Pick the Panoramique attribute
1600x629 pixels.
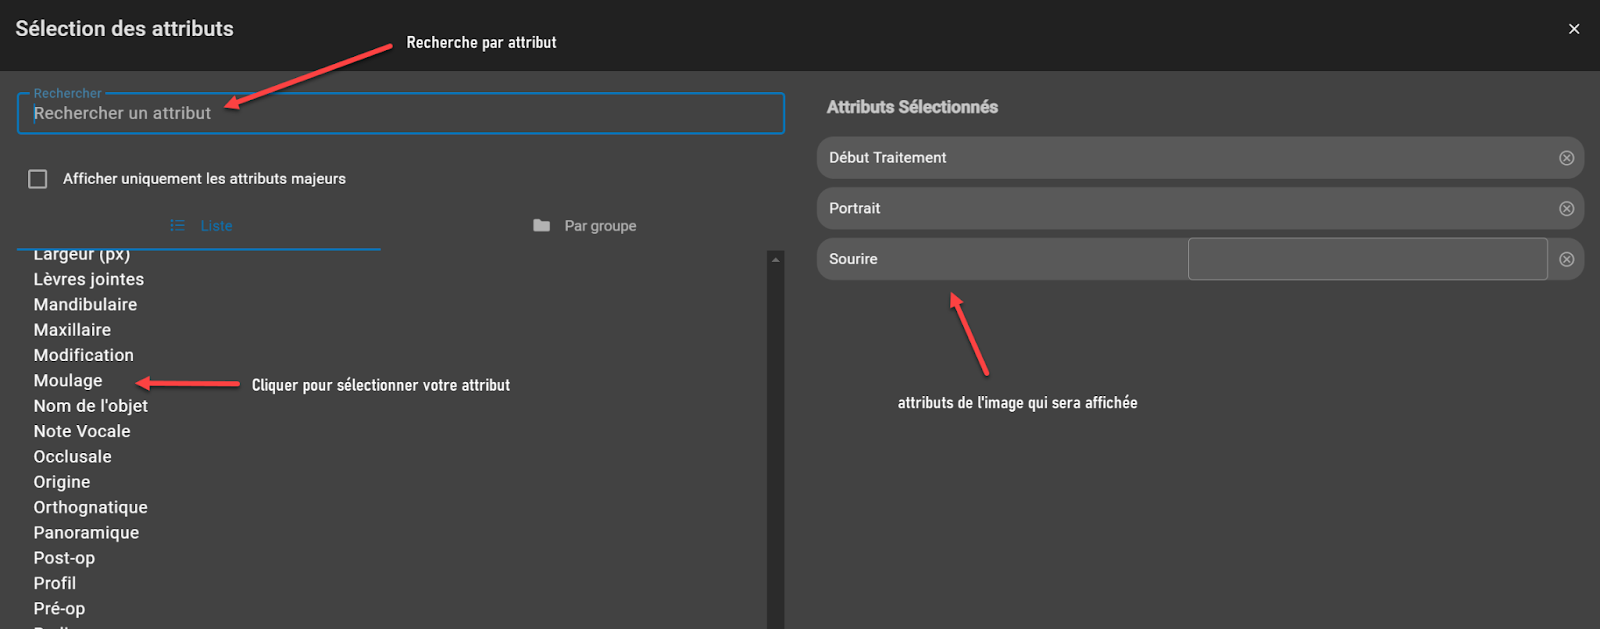pyautogui.click(x=86, y=533)
